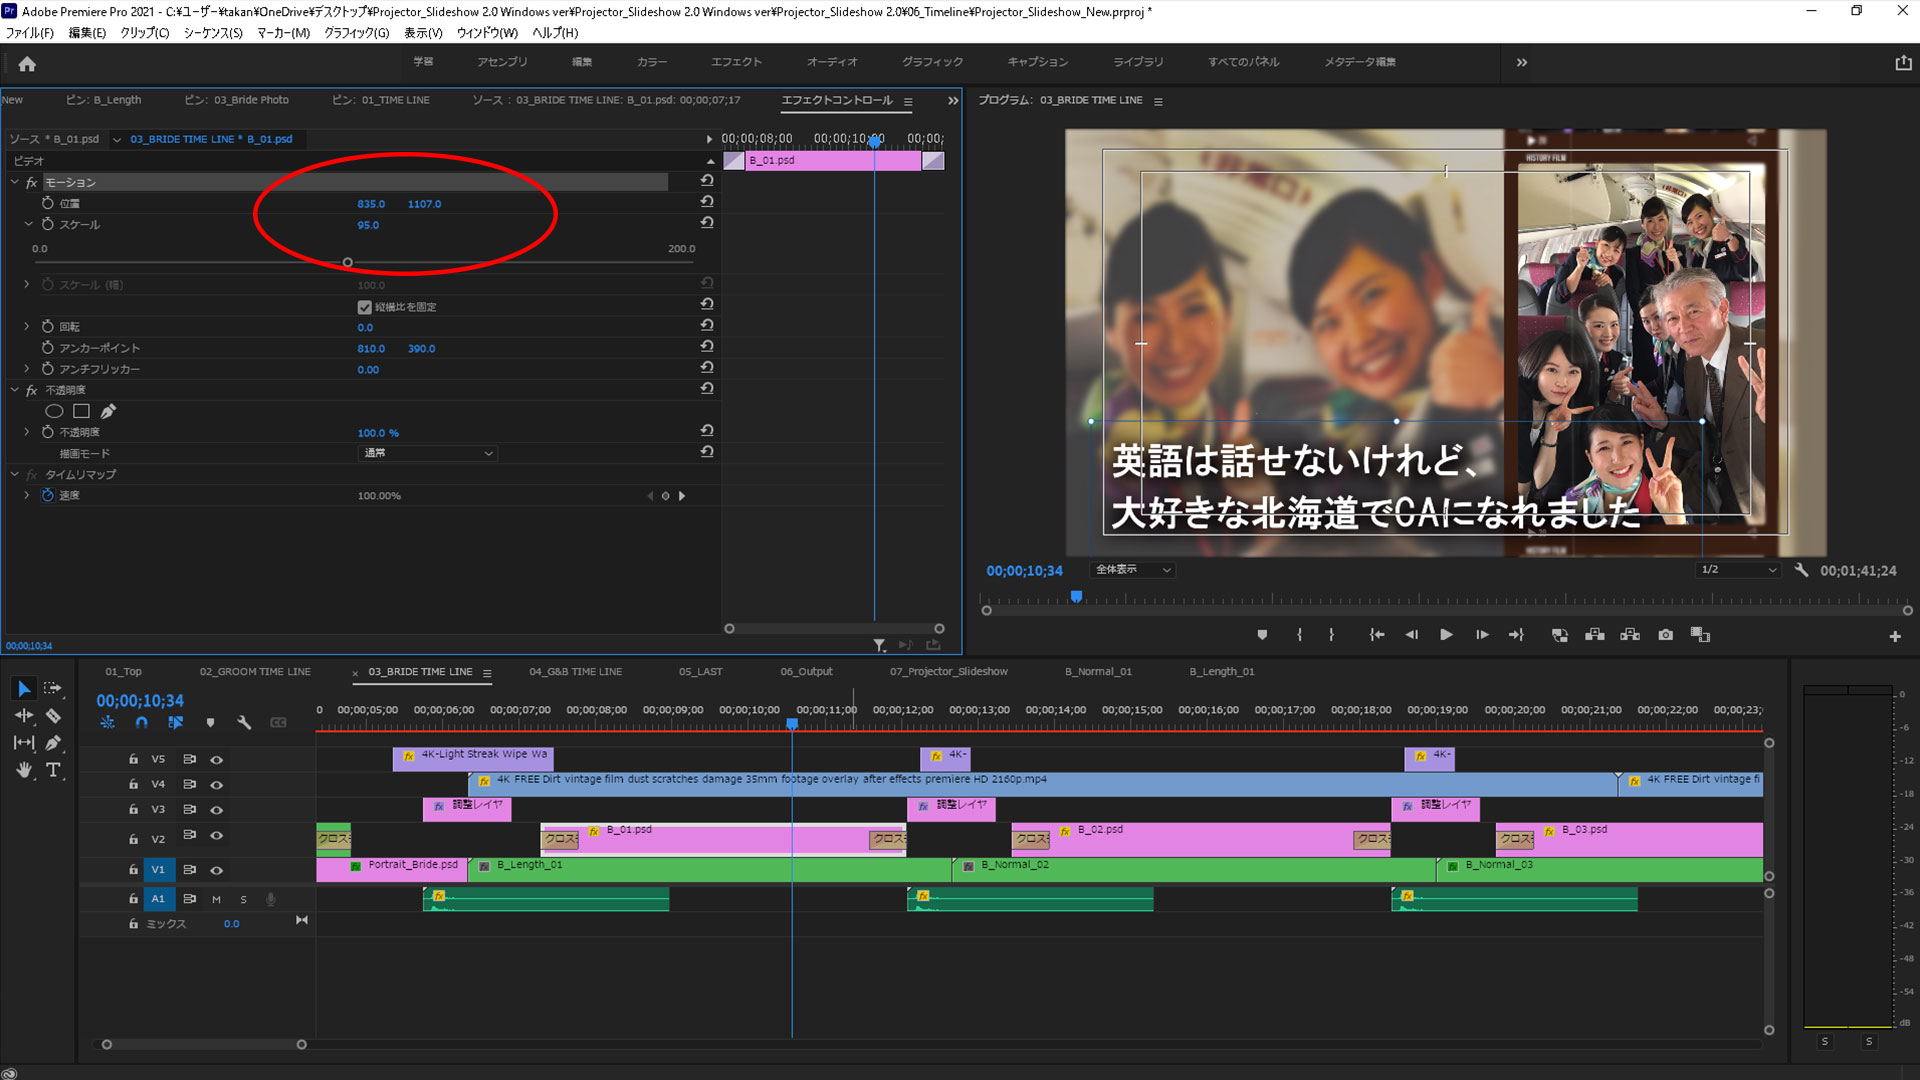Select the B_02.psd clip on V2
The image size is (1920, 1080).
pyautogui.click(x=1200, y=839)
